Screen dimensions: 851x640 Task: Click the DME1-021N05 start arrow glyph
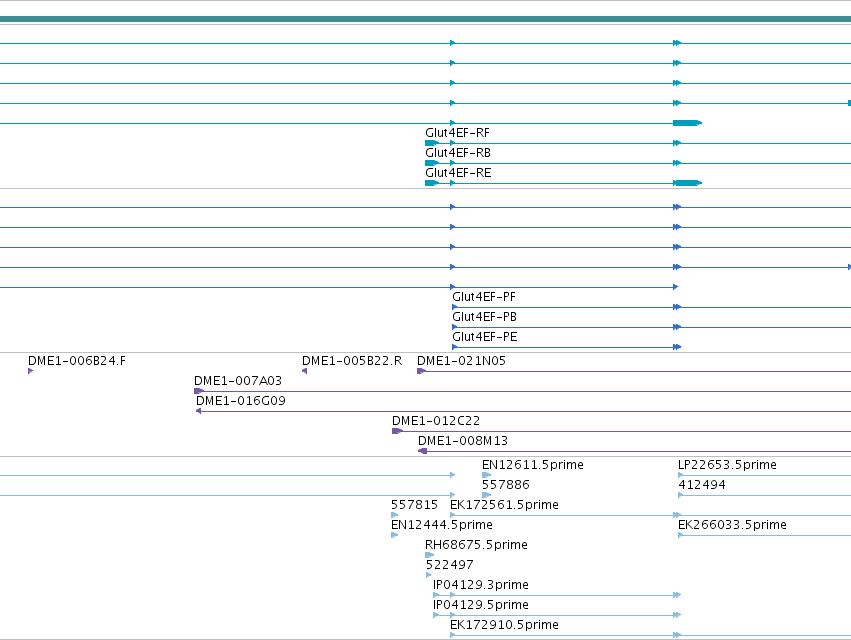421,371
